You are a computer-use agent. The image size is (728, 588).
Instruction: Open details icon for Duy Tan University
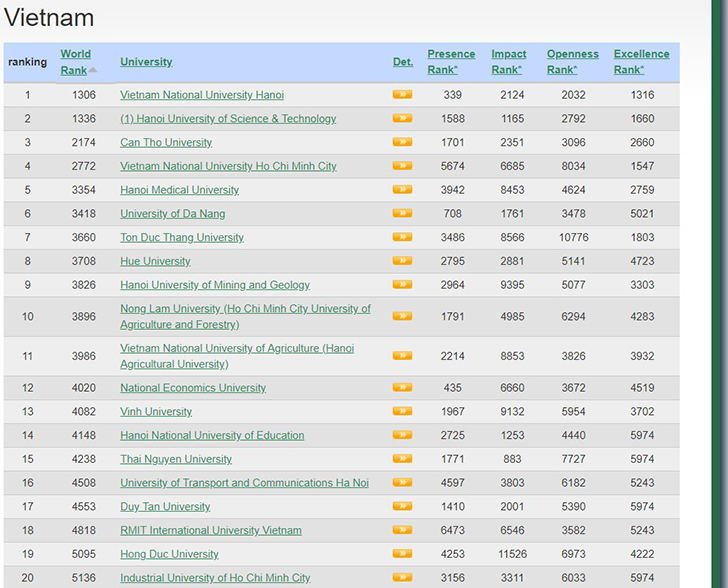[402, 507]
